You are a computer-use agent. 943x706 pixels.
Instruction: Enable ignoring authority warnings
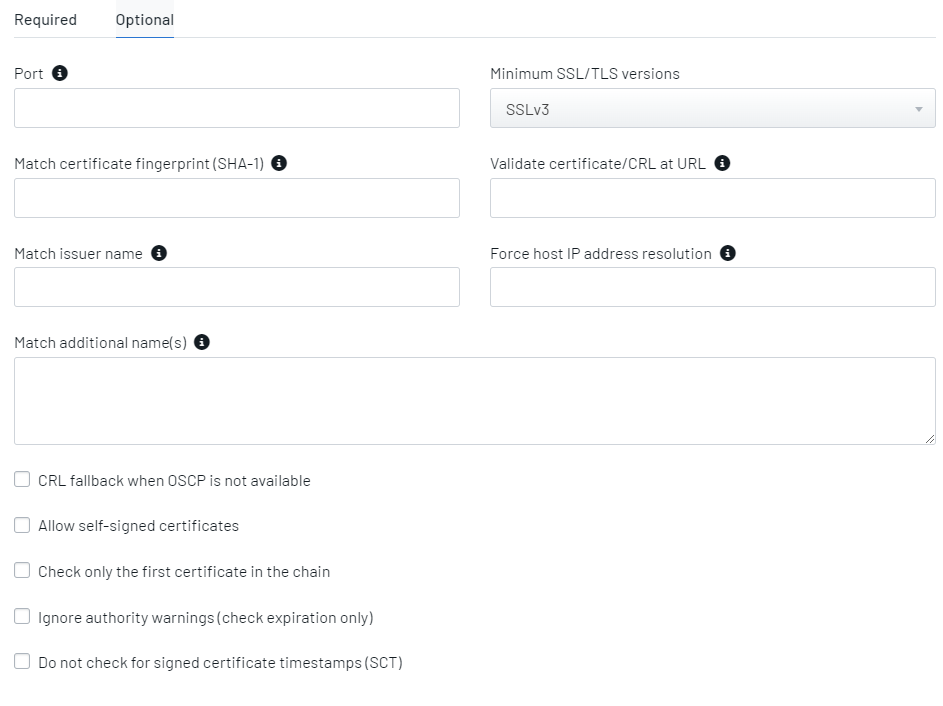[x=22, y=617]
